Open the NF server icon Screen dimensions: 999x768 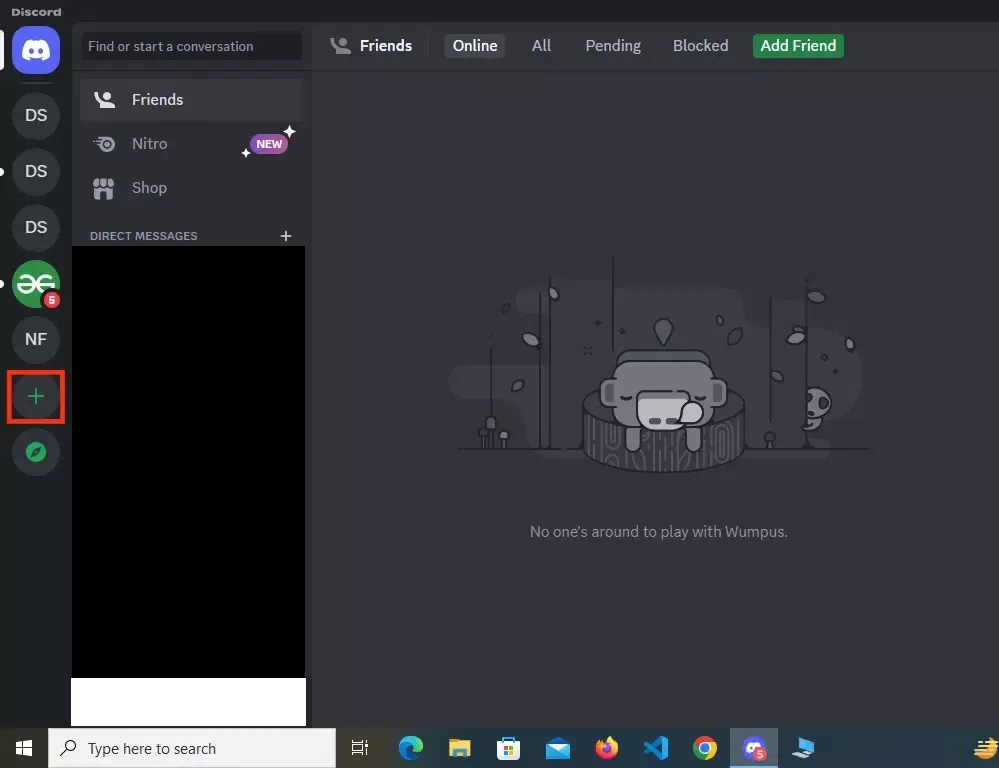click(x=36, y=339)
